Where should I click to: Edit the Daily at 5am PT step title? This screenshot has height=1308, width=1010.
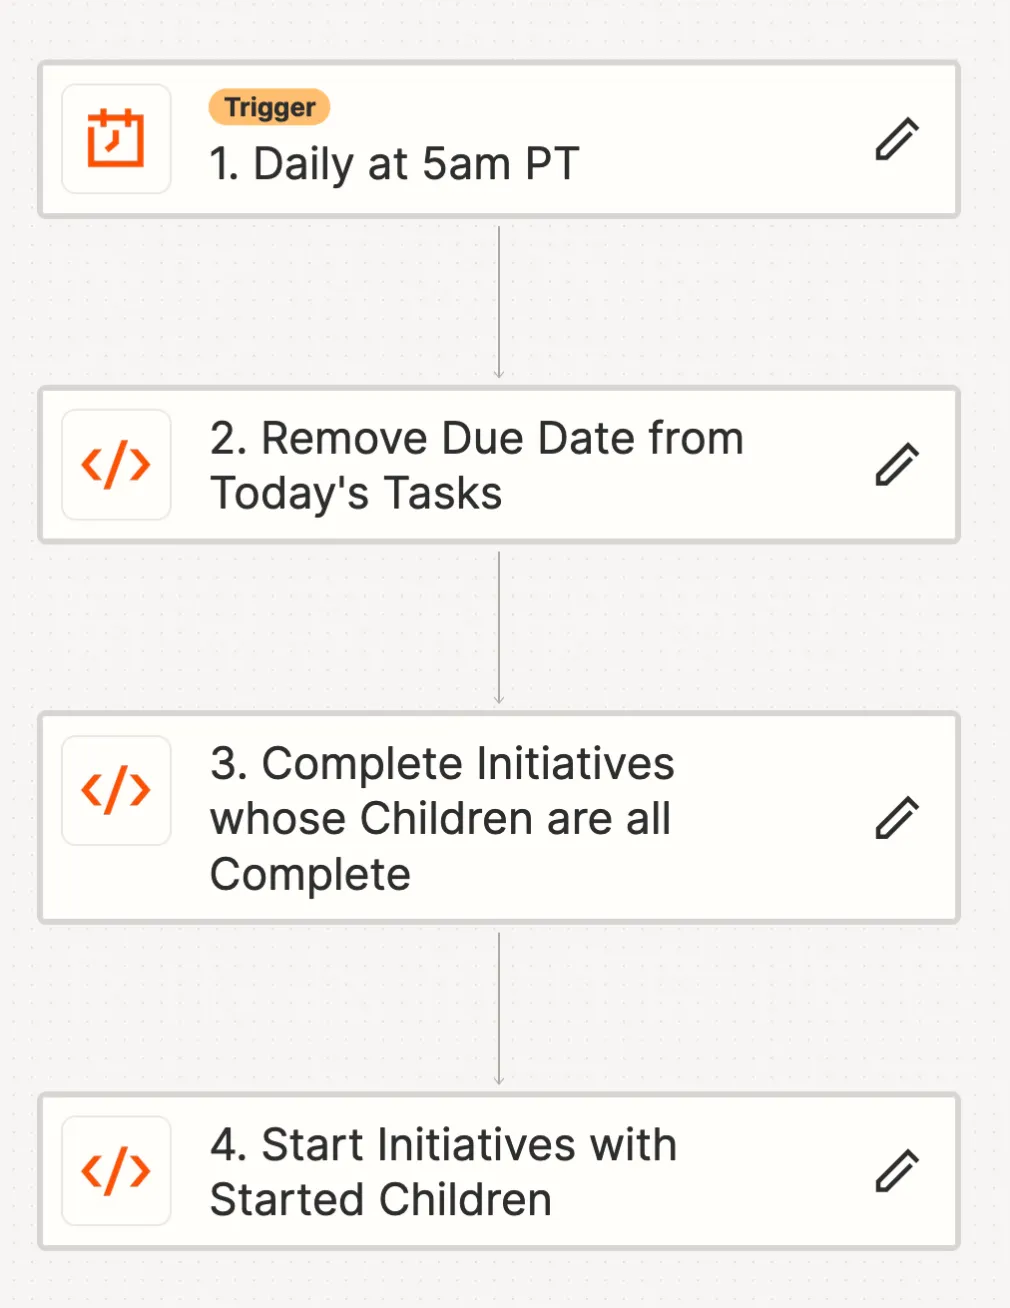[x=897, y=139]
